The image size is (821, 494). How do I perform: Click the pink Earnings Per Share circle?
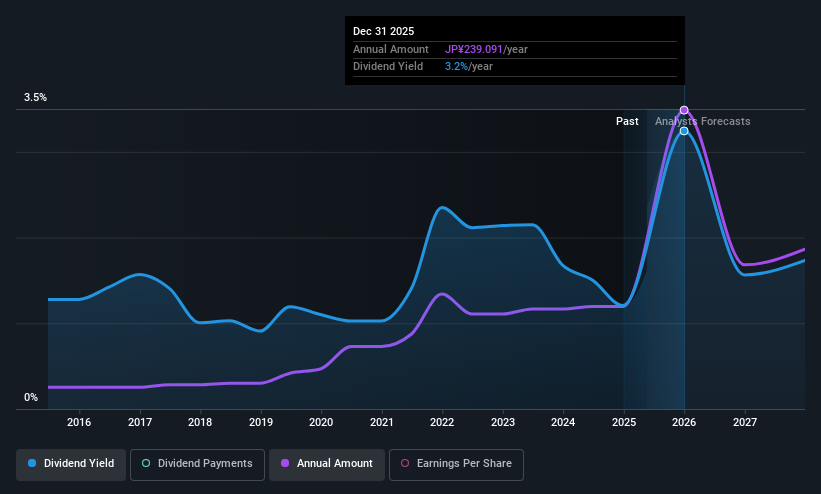405,463
